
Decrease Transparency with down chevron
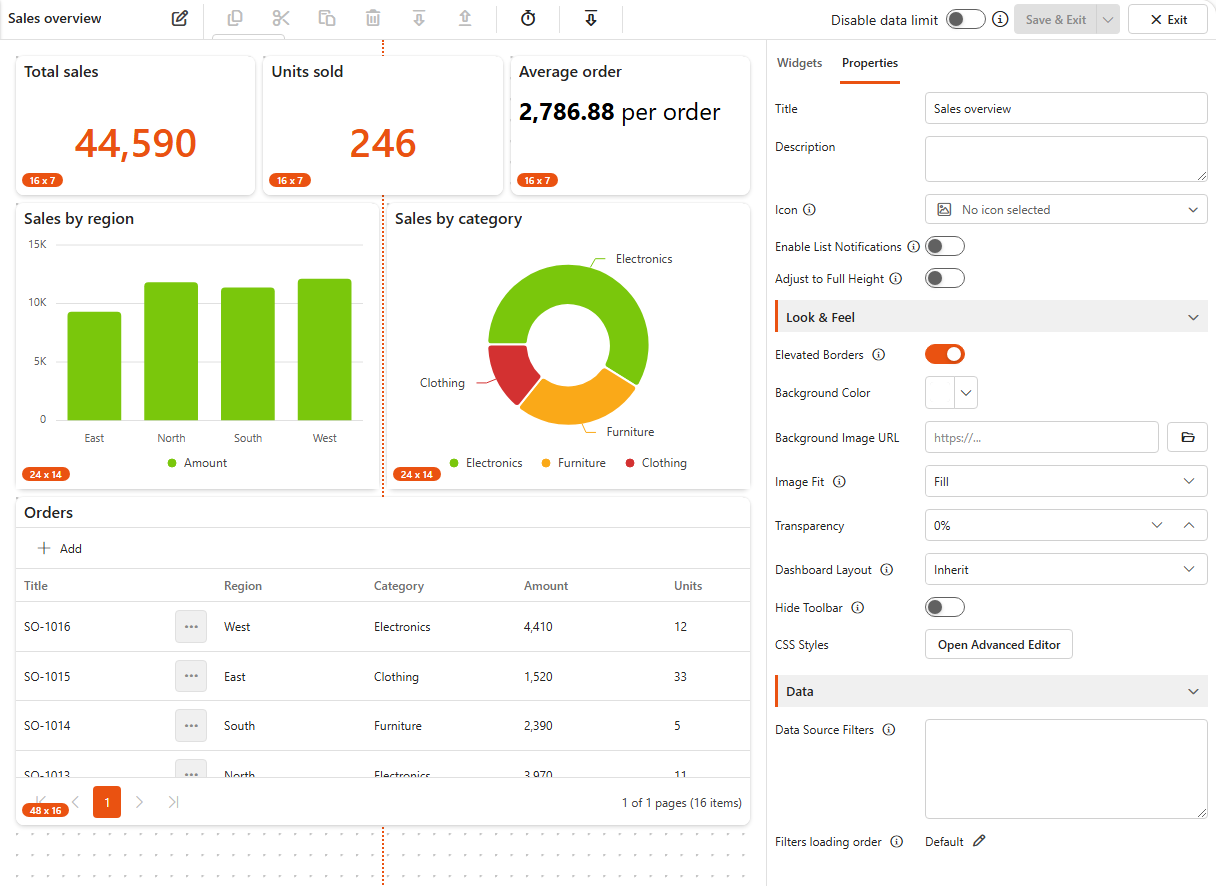click(x=1157, y=525)
